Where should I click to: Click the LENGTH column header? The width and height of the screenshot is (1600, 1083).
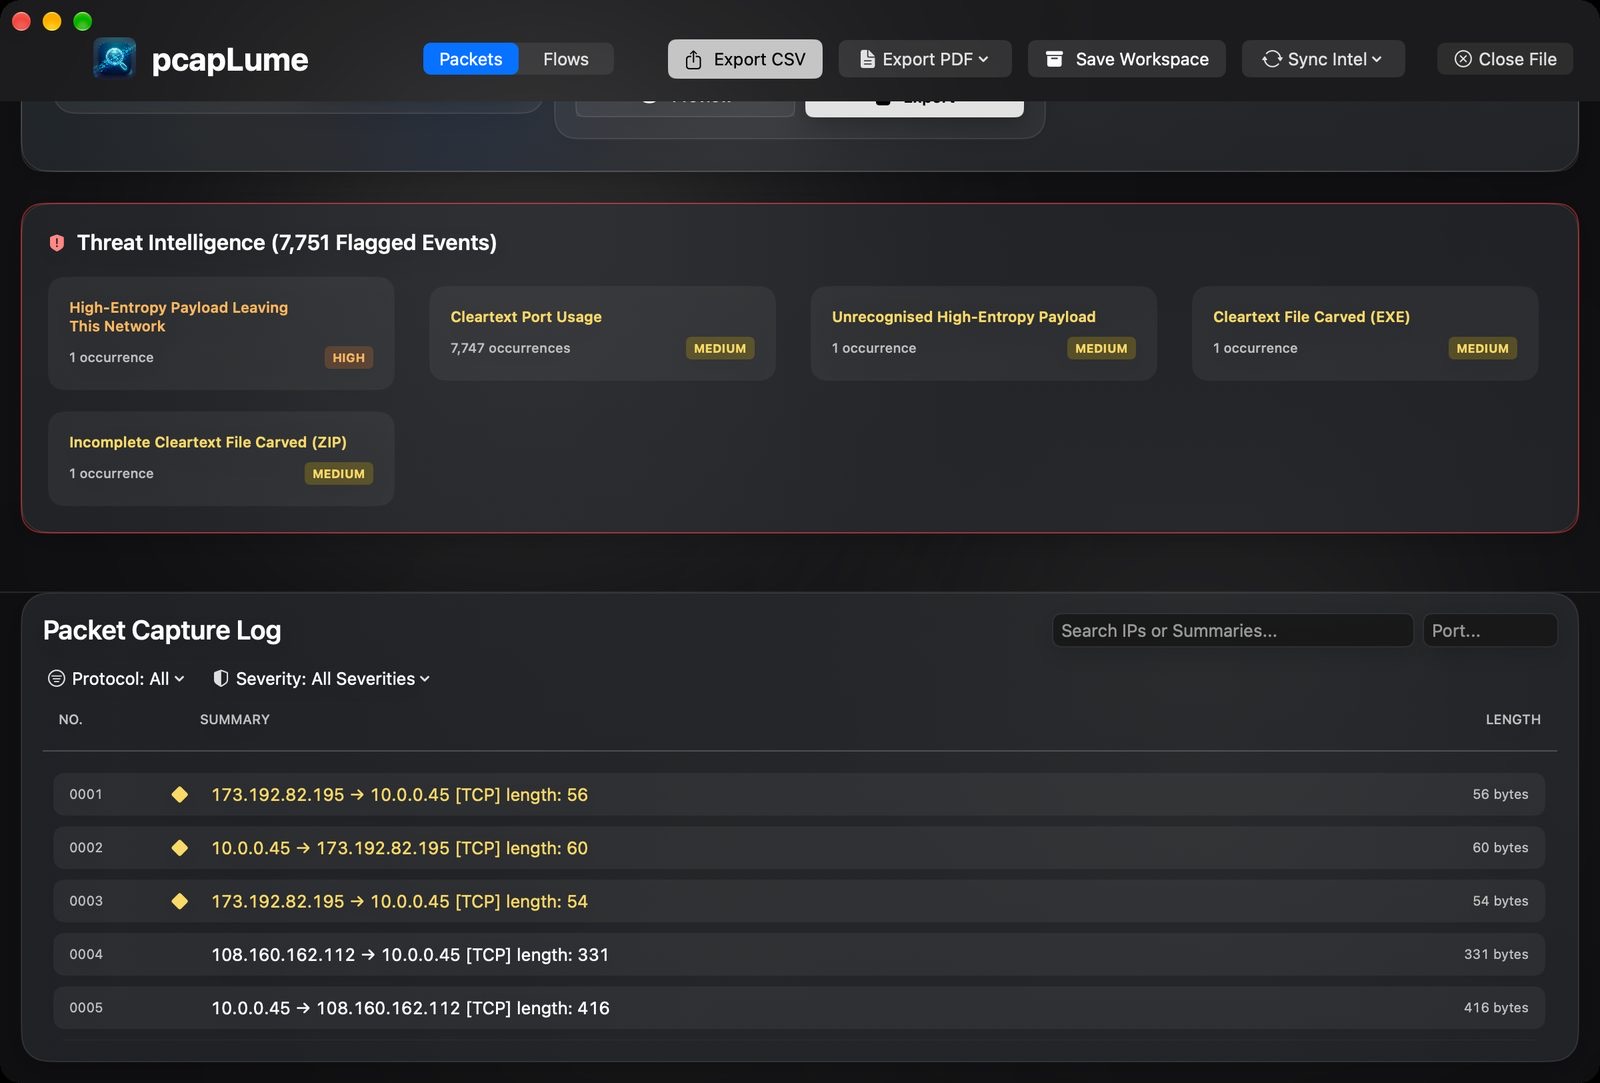point(1513,720)
